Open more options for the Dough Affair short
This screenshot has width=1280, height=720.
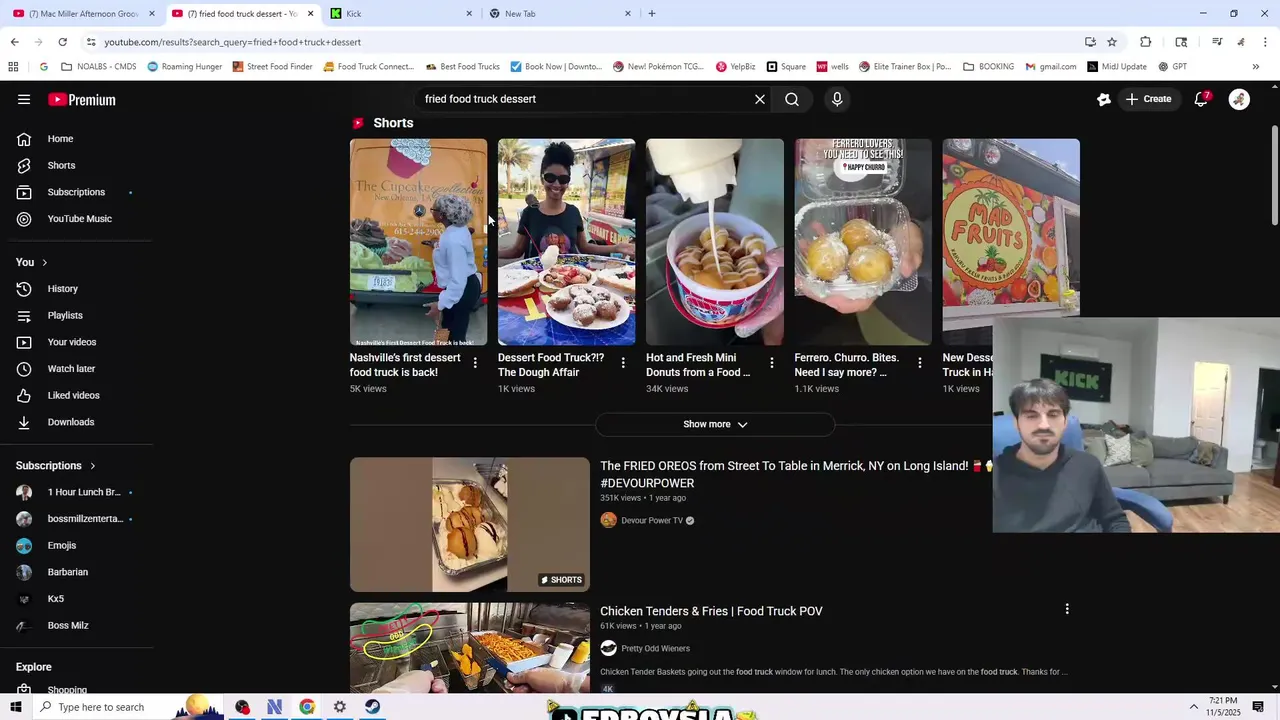[x=623, y=363]
